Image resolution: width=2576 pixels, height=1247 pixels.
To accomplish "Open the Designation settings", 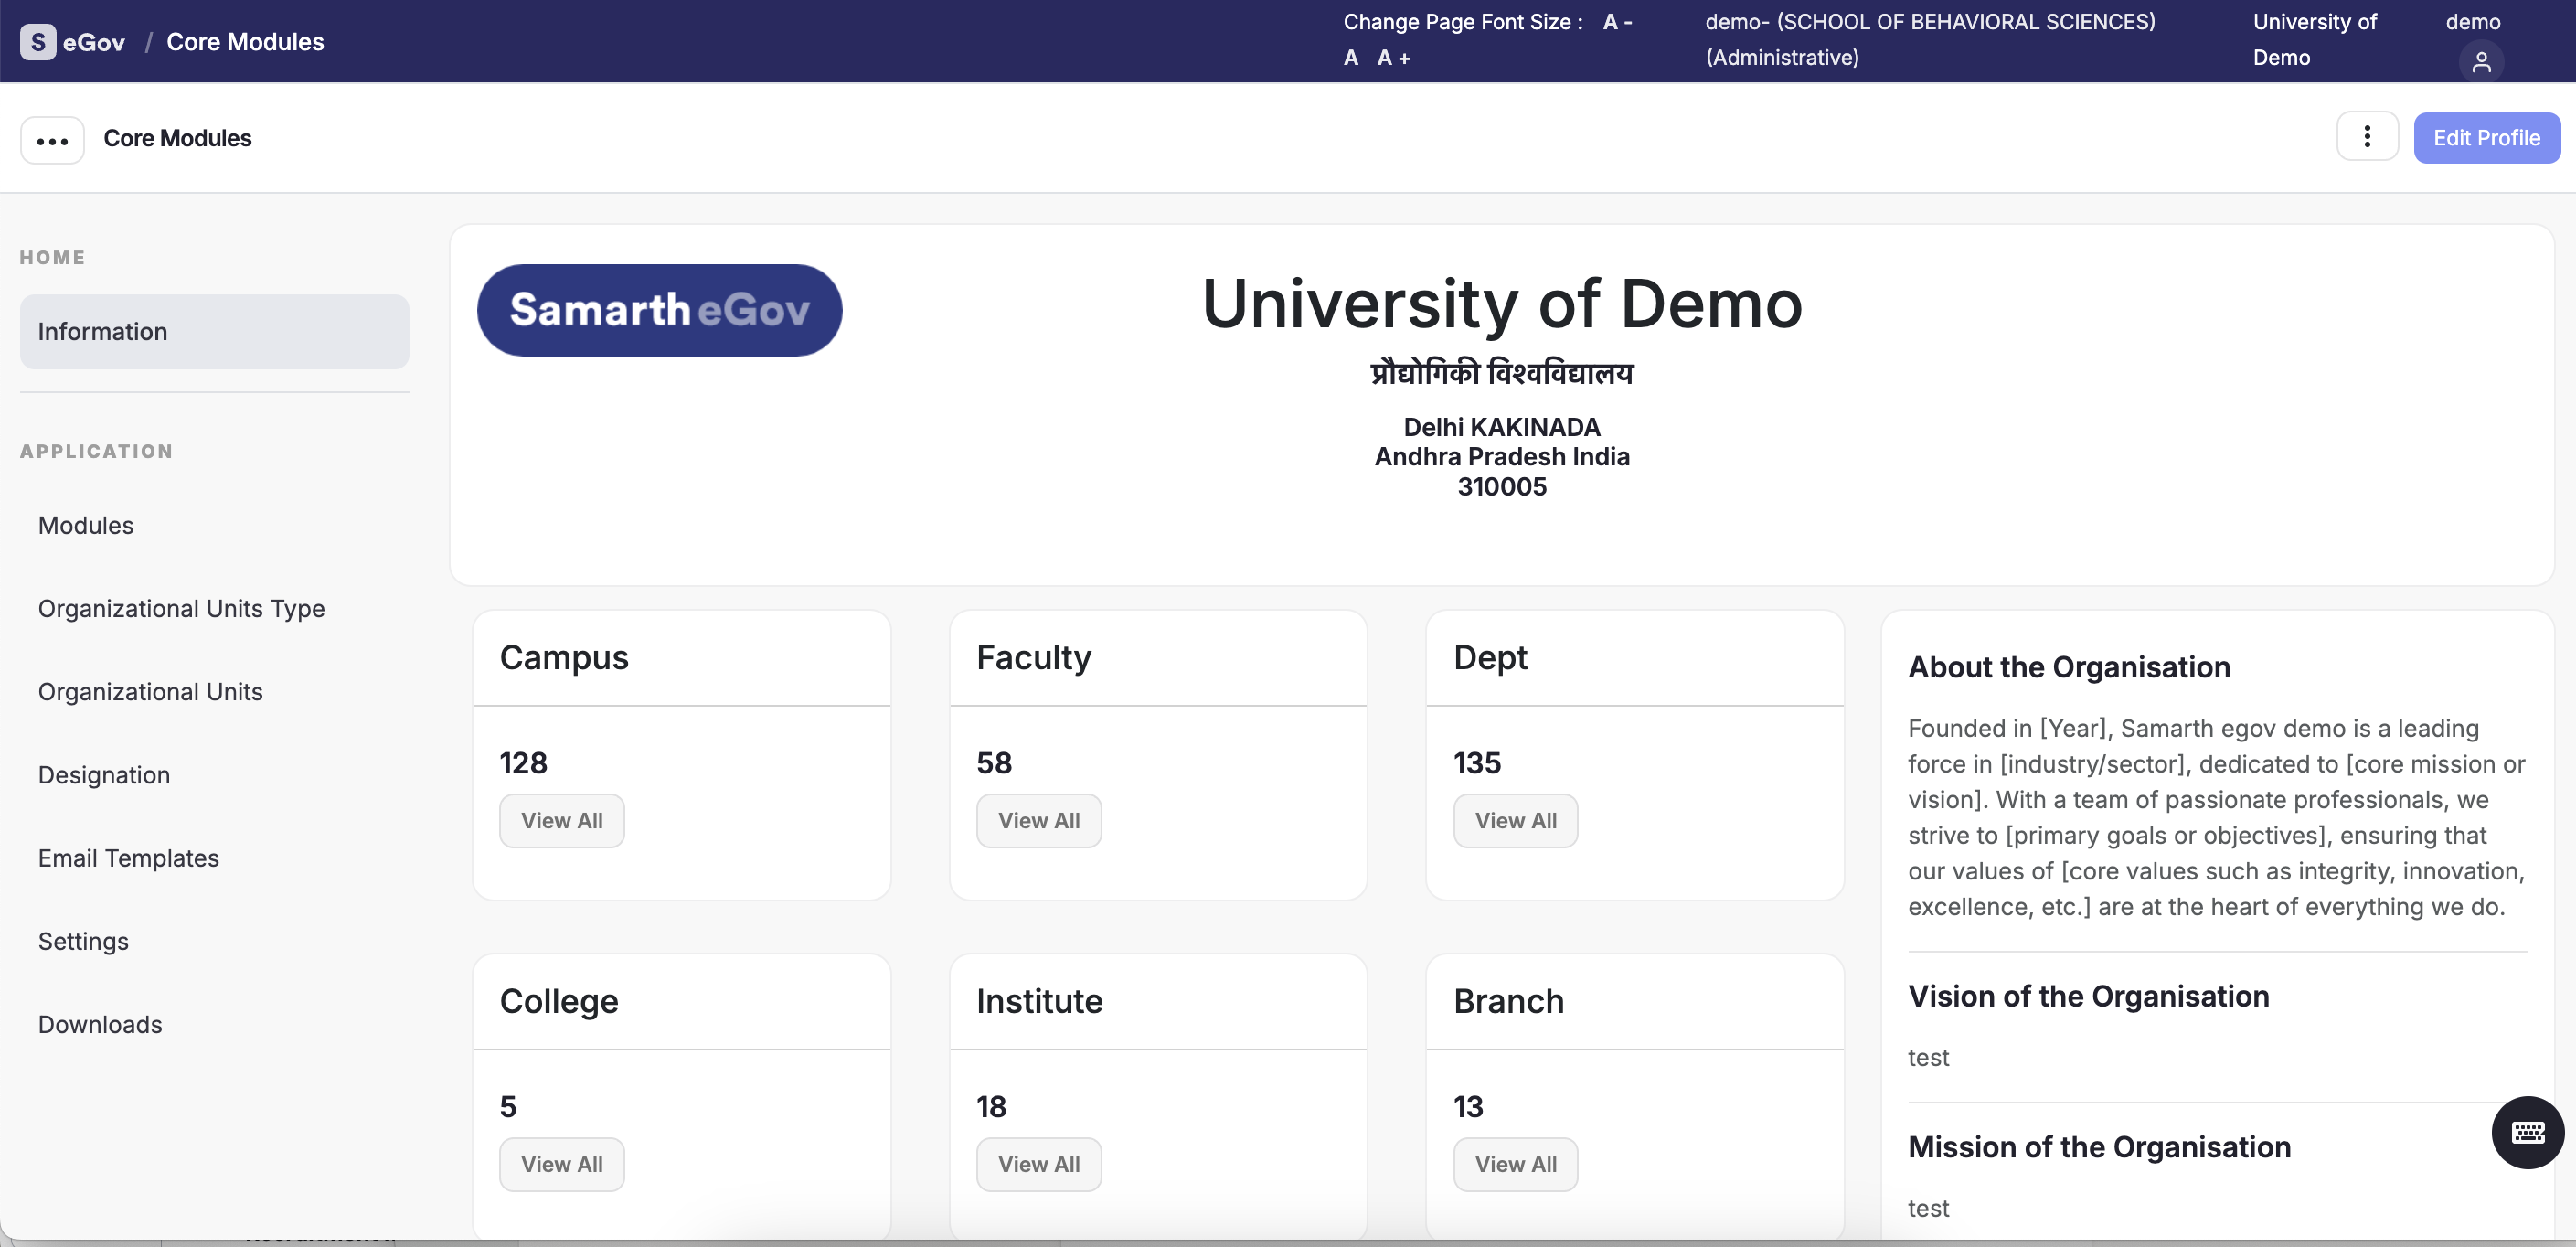I will pyautogui.click(x=104, y=774).
